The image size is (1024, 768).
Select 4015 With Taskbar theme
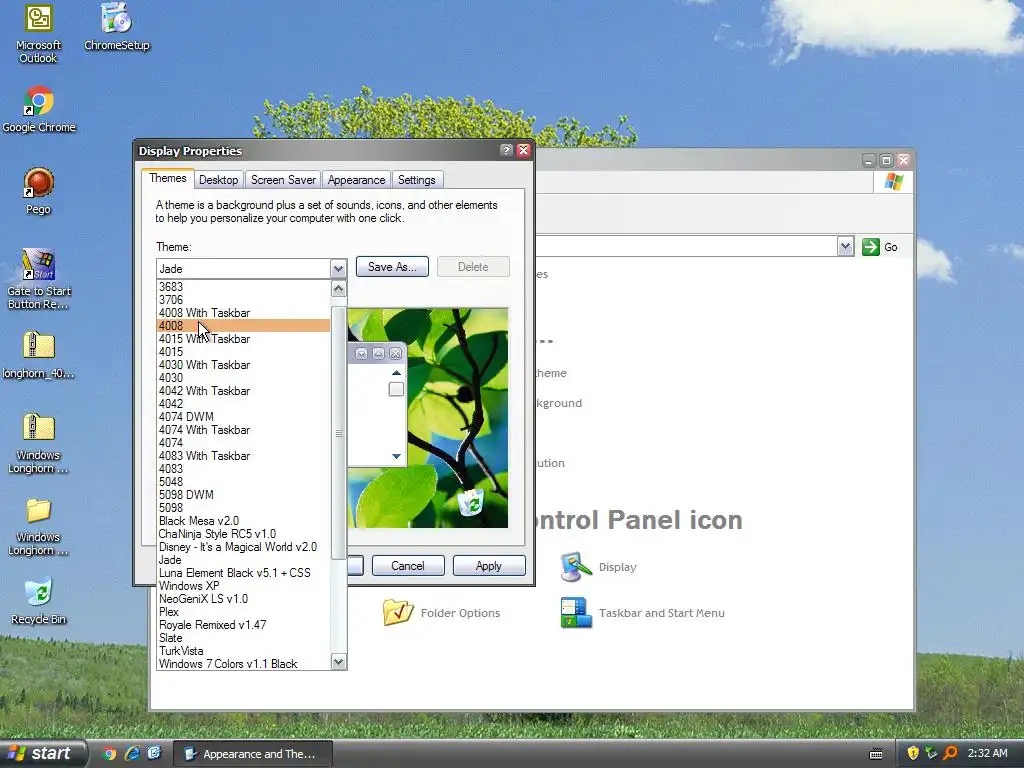(244, 339)
